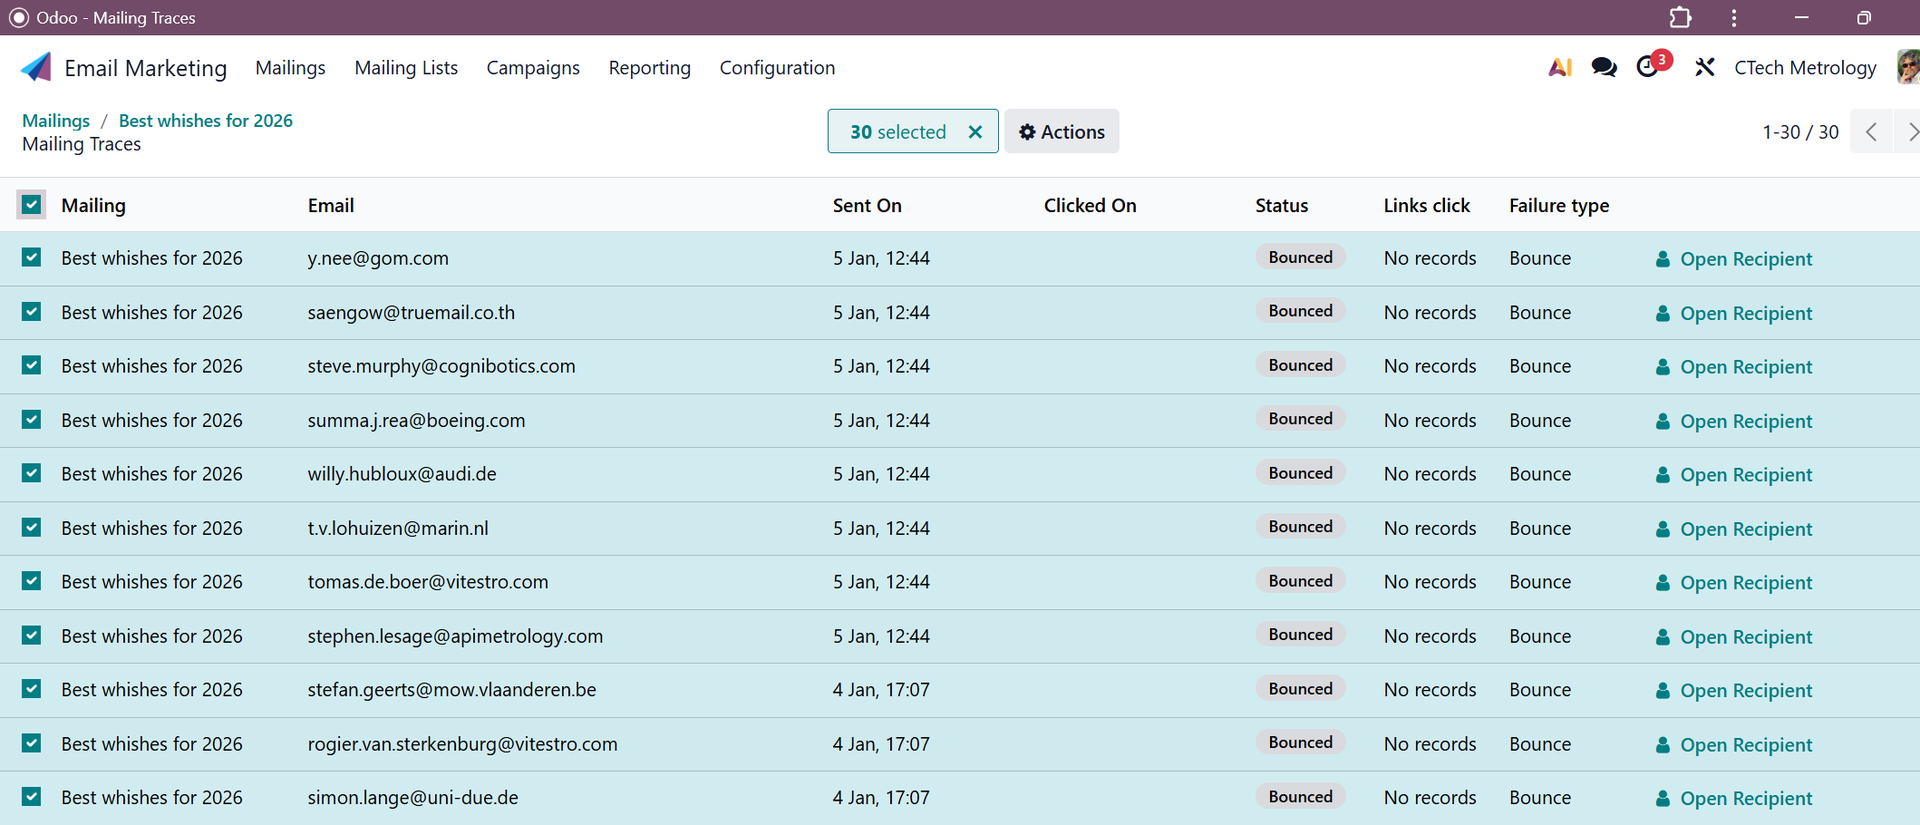The width and height of the screenshot is (1920, 825).
Task: Open the activities clock icon with badge
Action: 1648,67
